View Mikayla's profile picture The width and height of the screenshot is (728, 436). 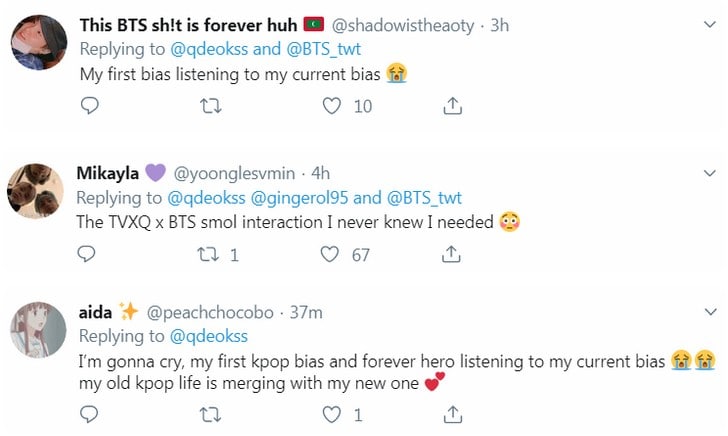pyautogui.click(x=34, y=190)
